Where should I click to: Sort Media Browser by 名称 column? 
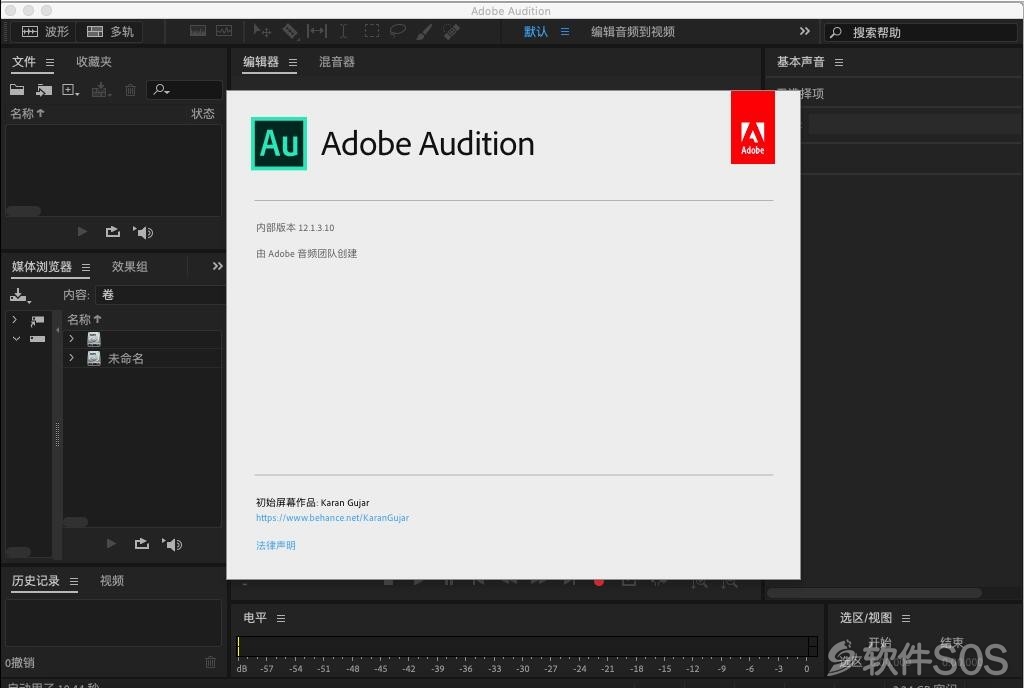pyautogui.click(x=84, y=319)
